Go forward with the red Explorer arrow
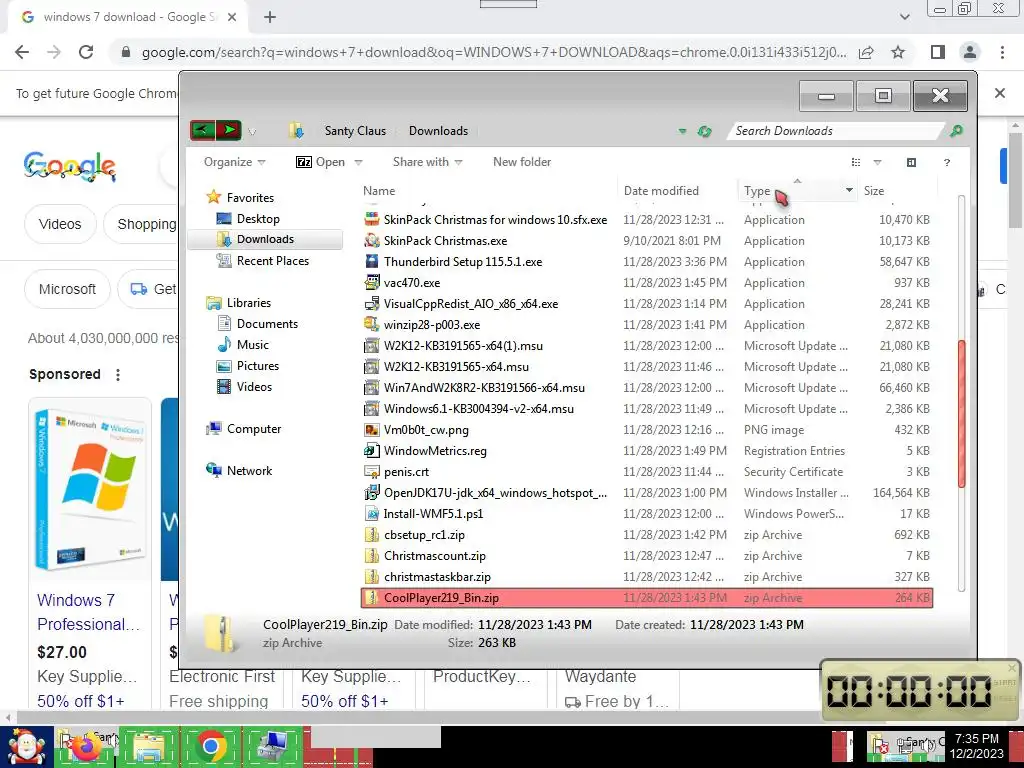 [x=229, y=131]
